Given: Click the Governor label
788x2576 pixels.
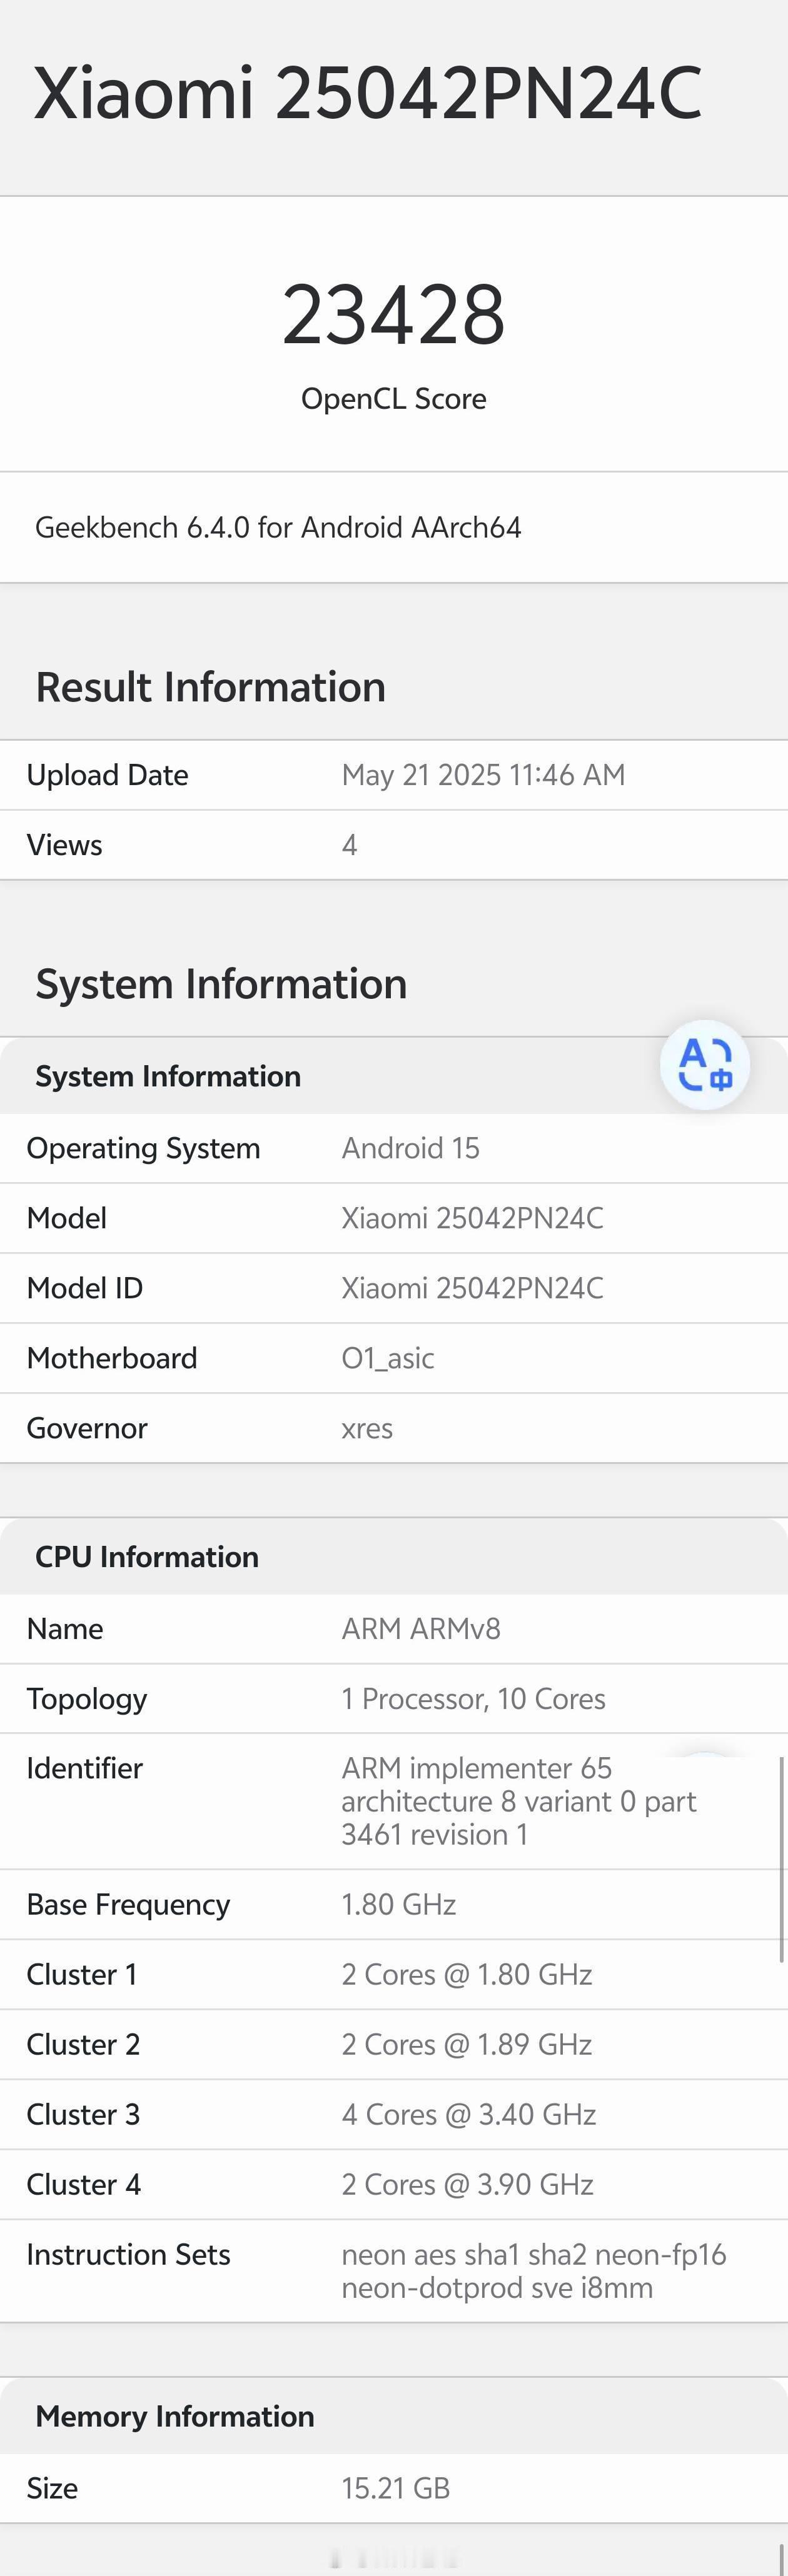Looking at the screenshot, I should coord(87,1428).
